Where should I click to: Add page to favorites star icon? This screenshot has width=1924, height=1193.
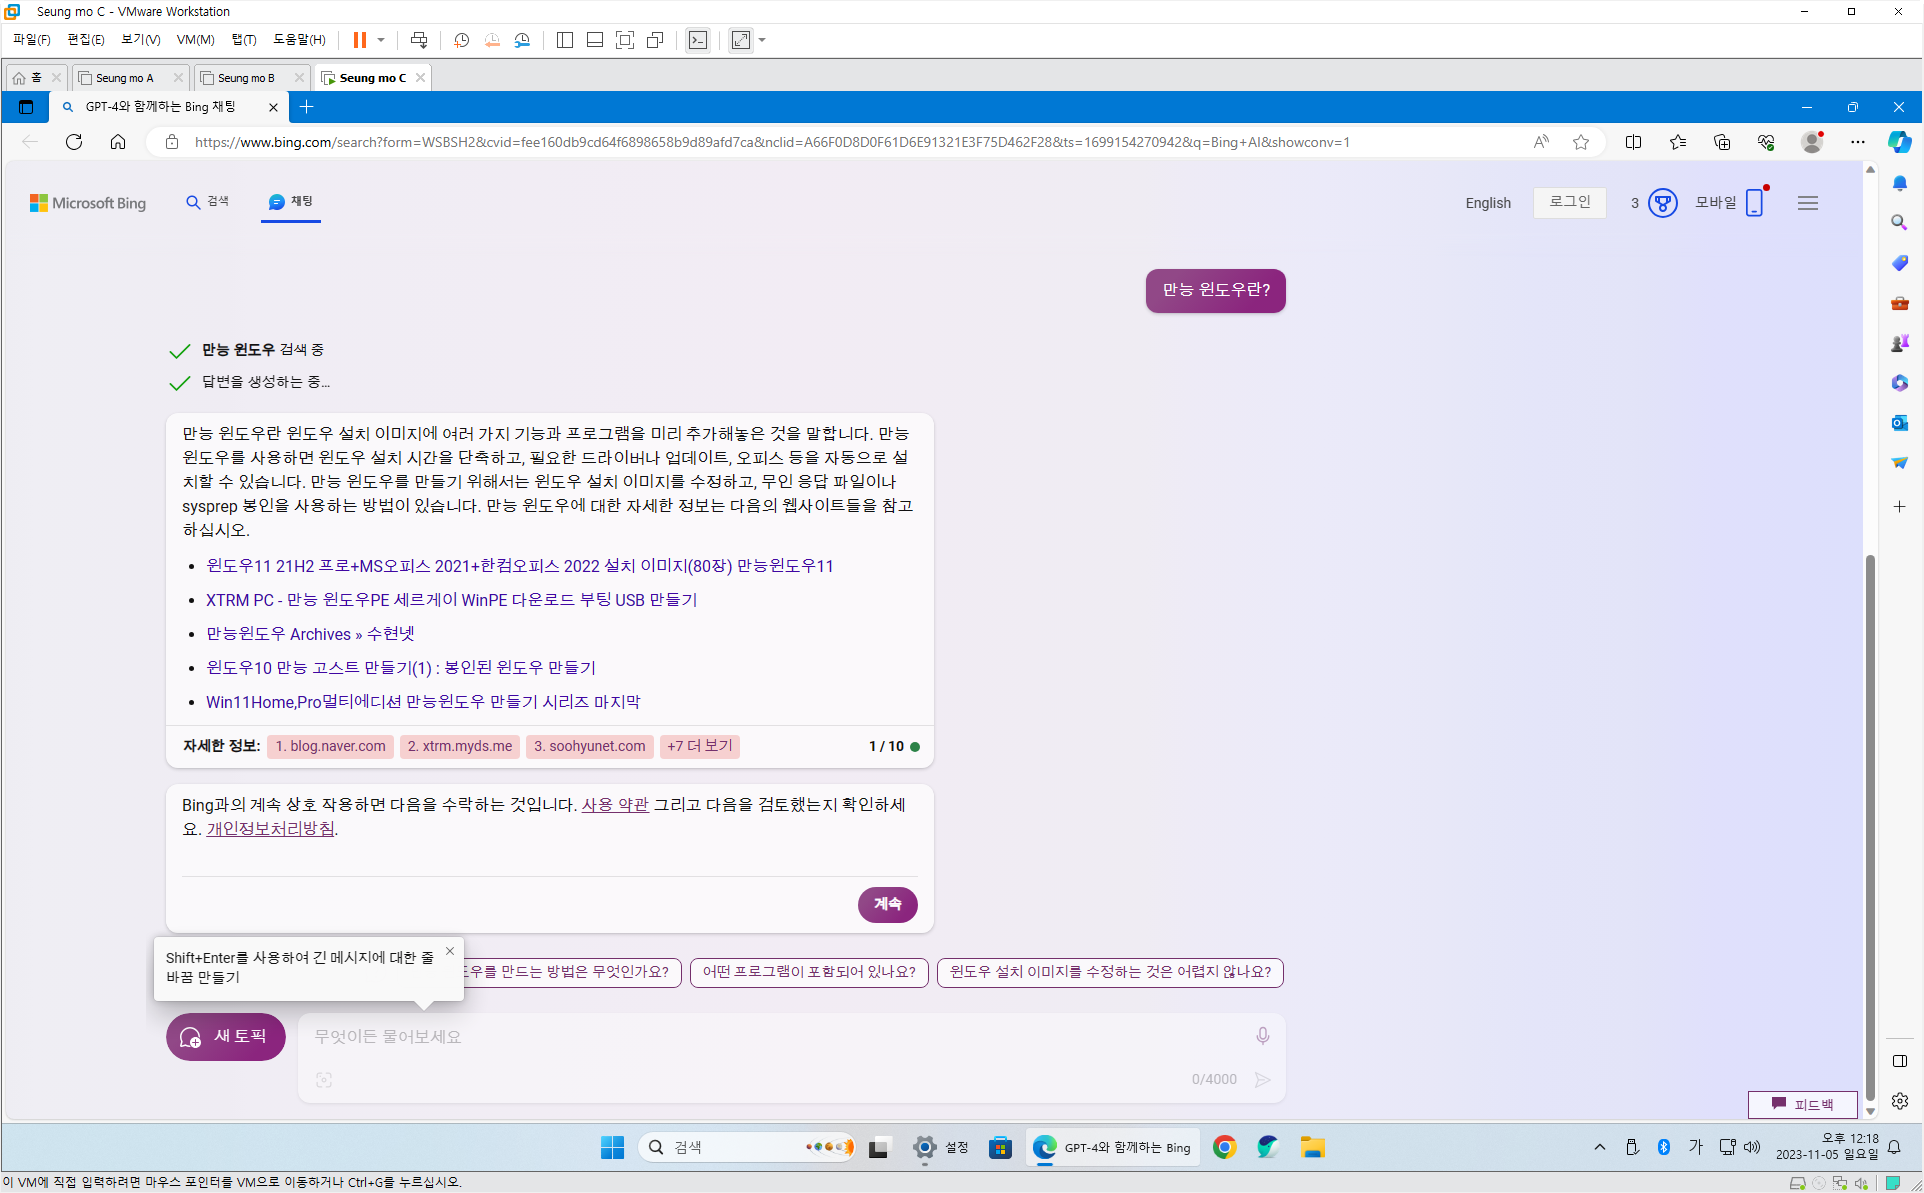(1581, 142)
